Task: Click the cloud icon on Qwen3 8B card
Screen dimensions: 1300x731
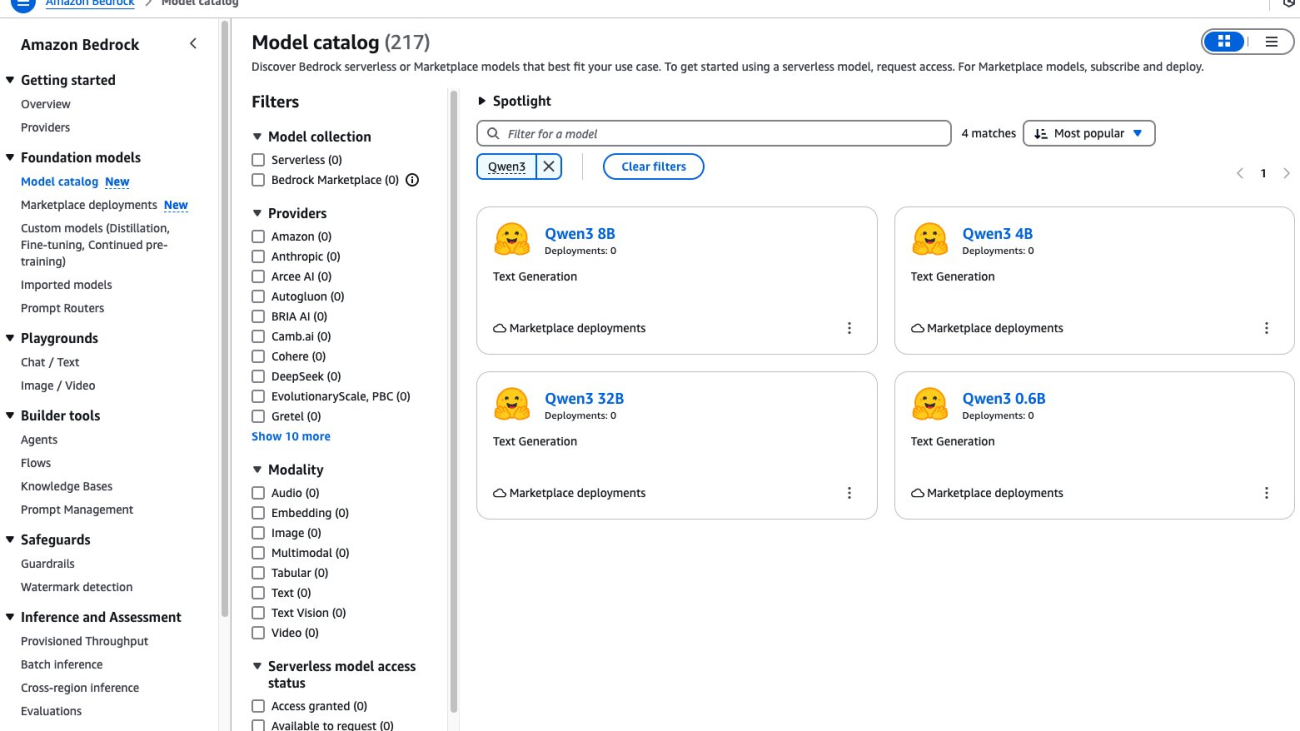Action: [500, 328]
